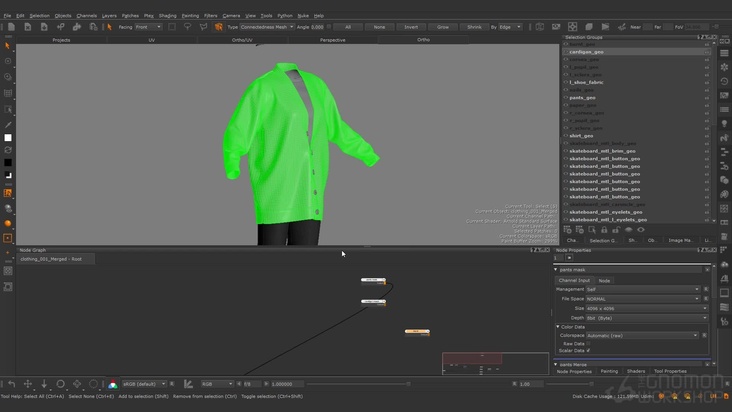Open the Depth dropdown 8bit (Byte)

647,318
